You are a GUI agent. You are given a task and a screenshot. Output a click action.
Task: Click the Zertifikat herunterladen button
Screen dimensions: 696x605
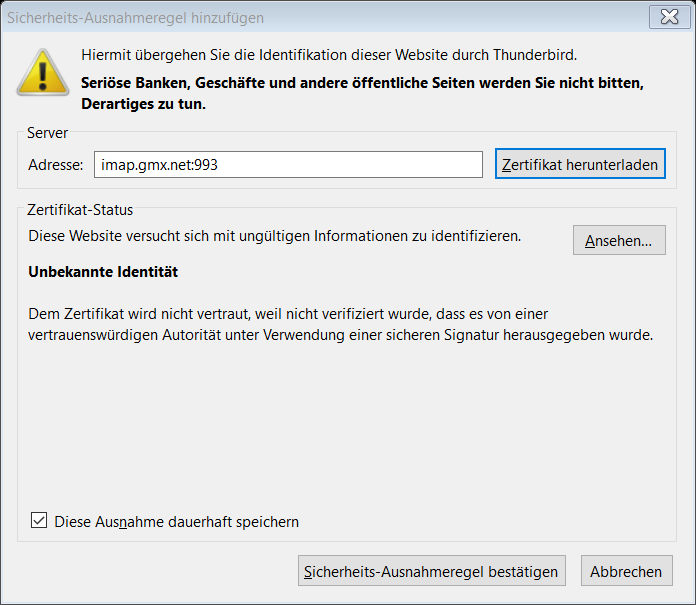[580, 164]
